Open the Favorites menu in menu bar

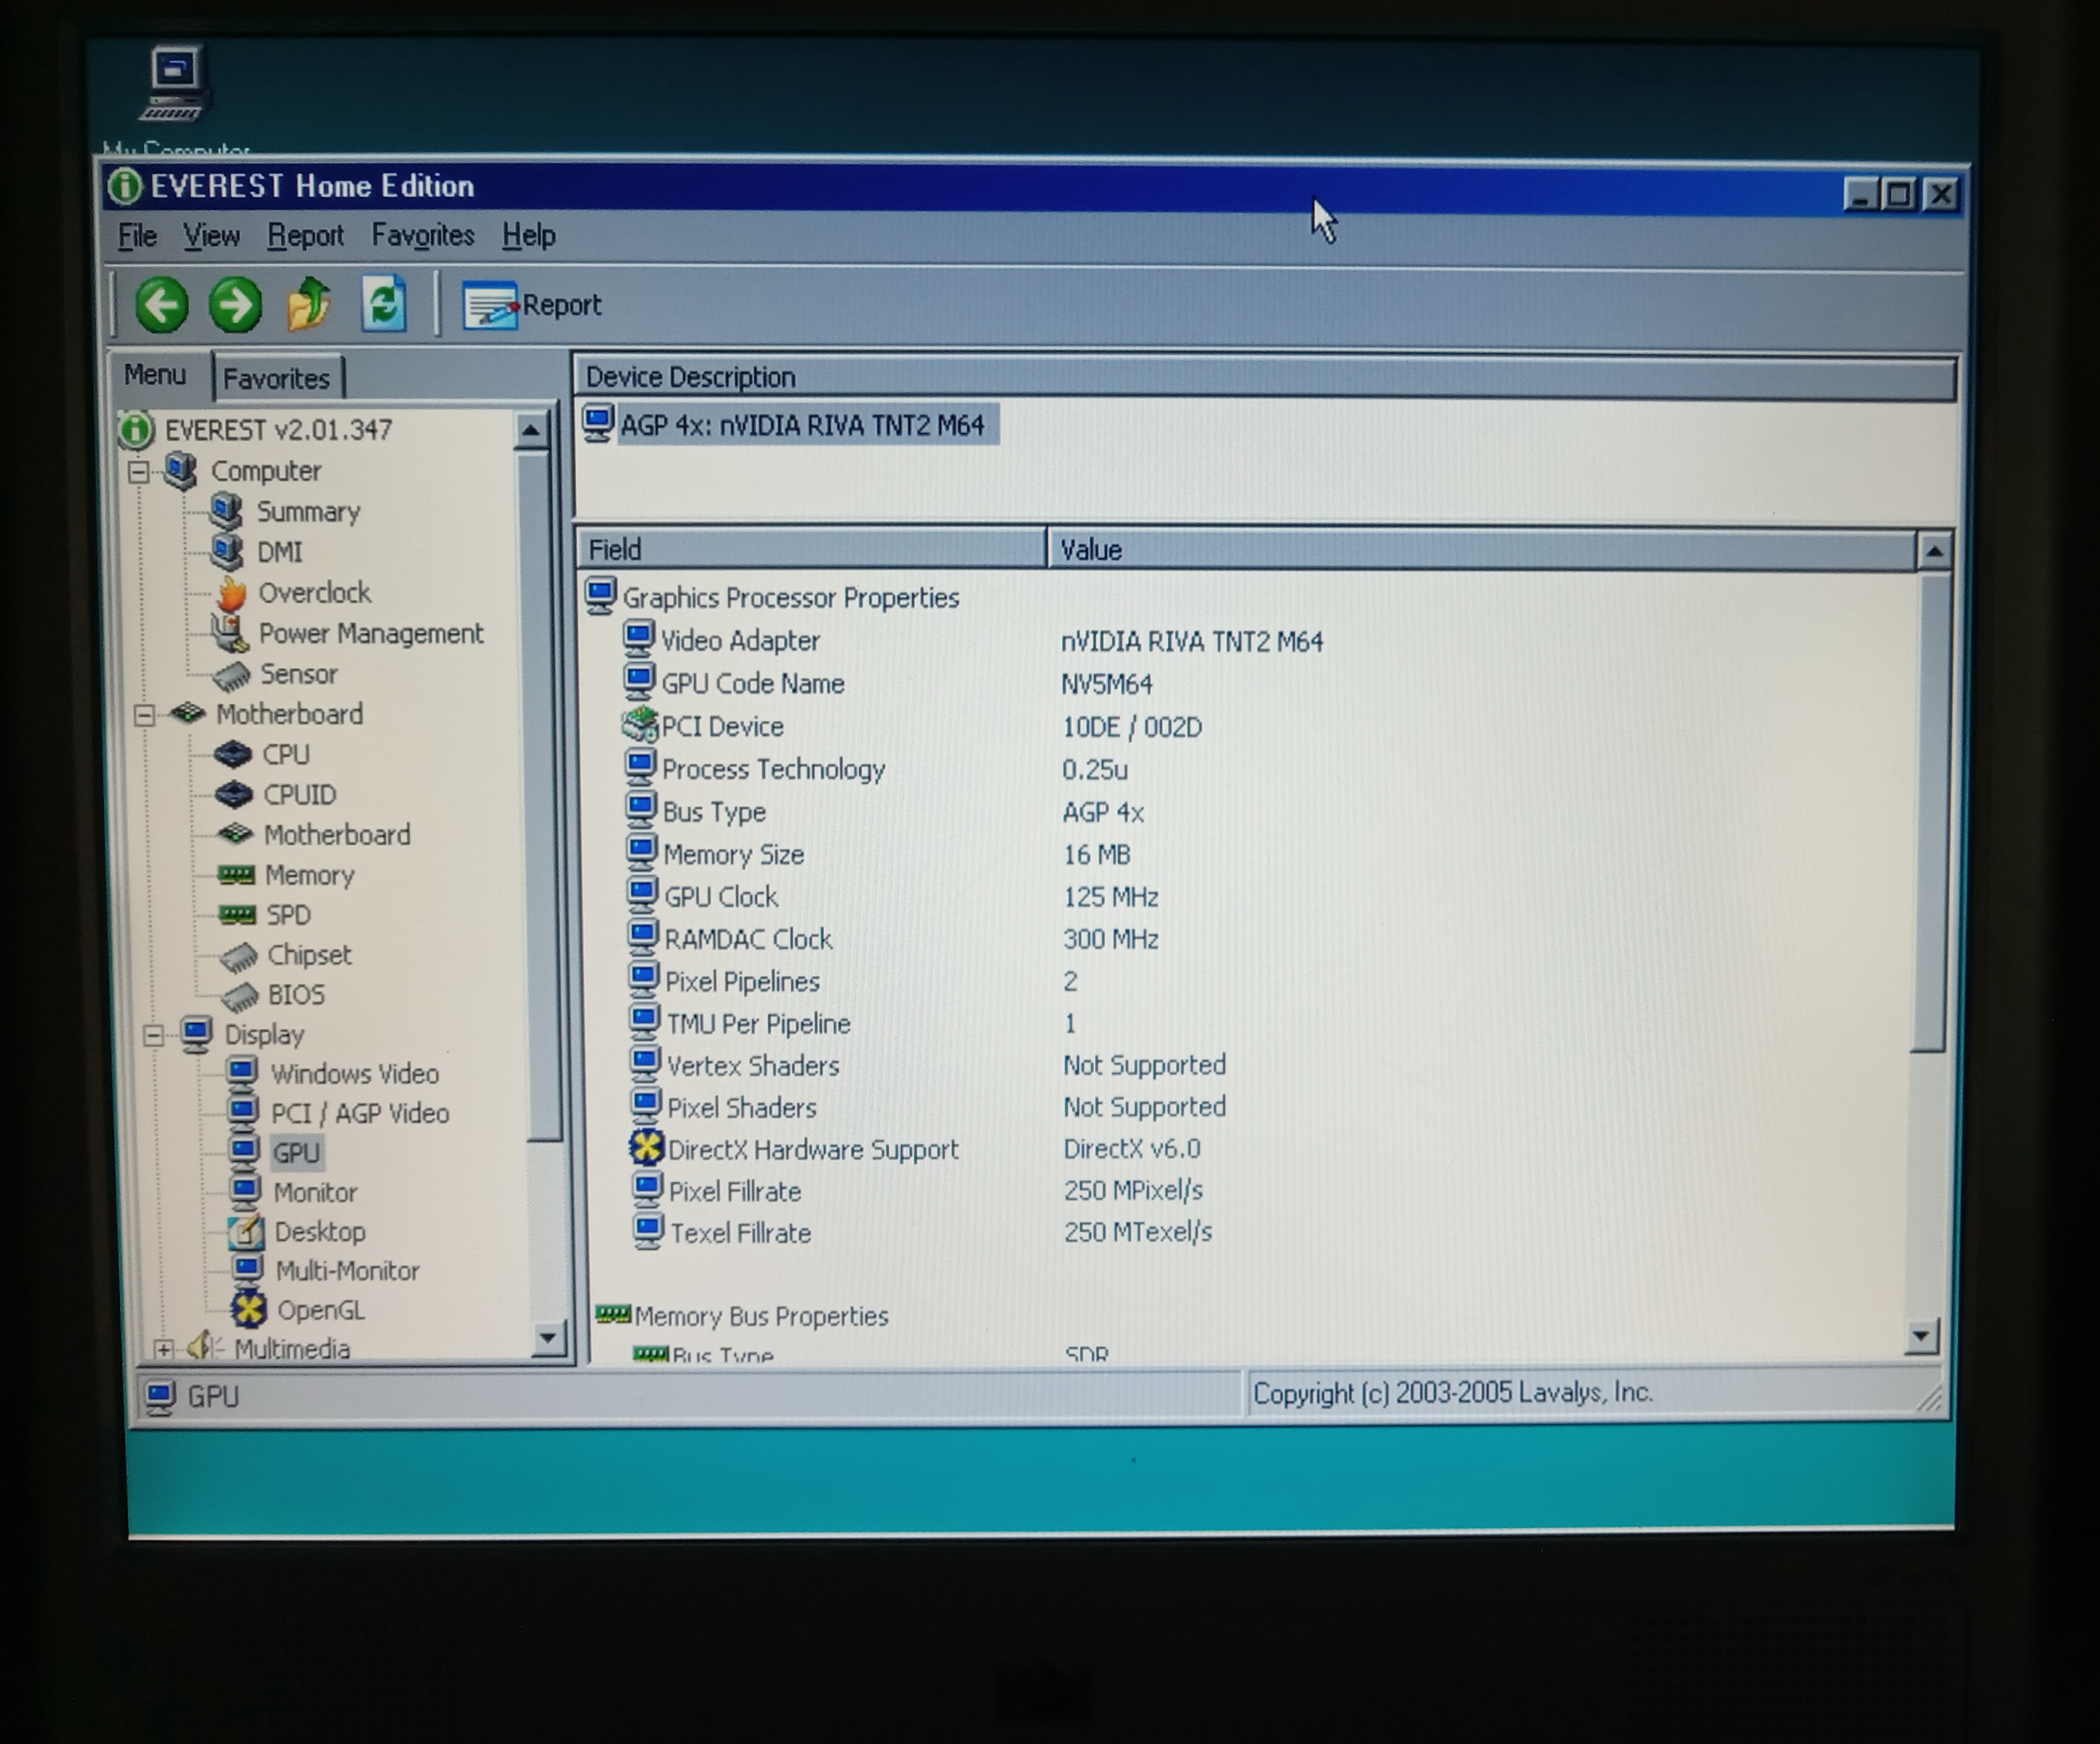[x=422, y=236]
